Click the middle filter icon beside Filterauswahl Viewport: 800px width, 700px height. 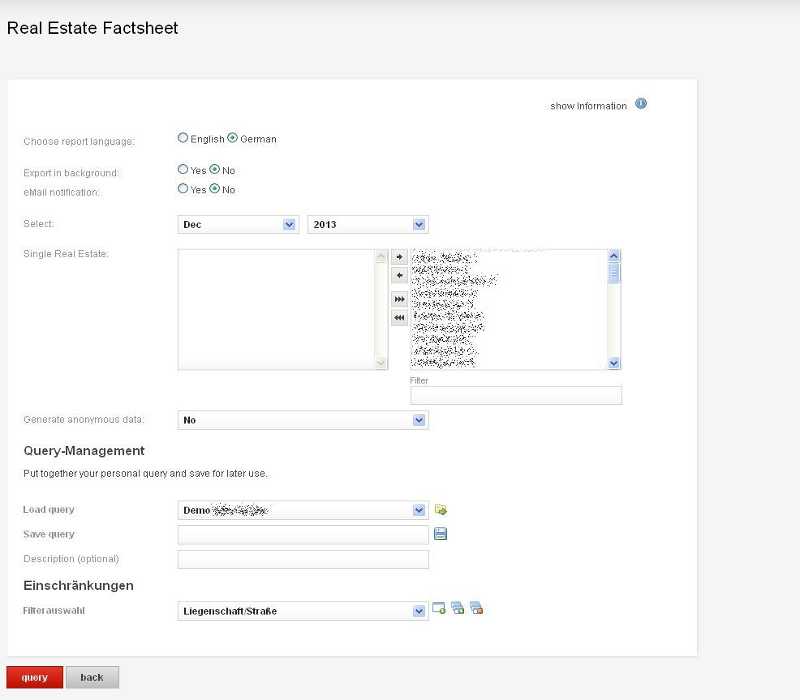click(458, 608)
